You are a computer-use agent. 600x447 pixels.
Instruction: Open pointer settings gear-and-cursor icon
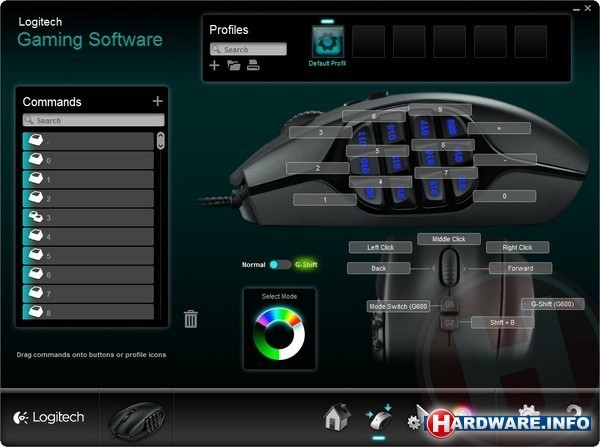(417, 418)
